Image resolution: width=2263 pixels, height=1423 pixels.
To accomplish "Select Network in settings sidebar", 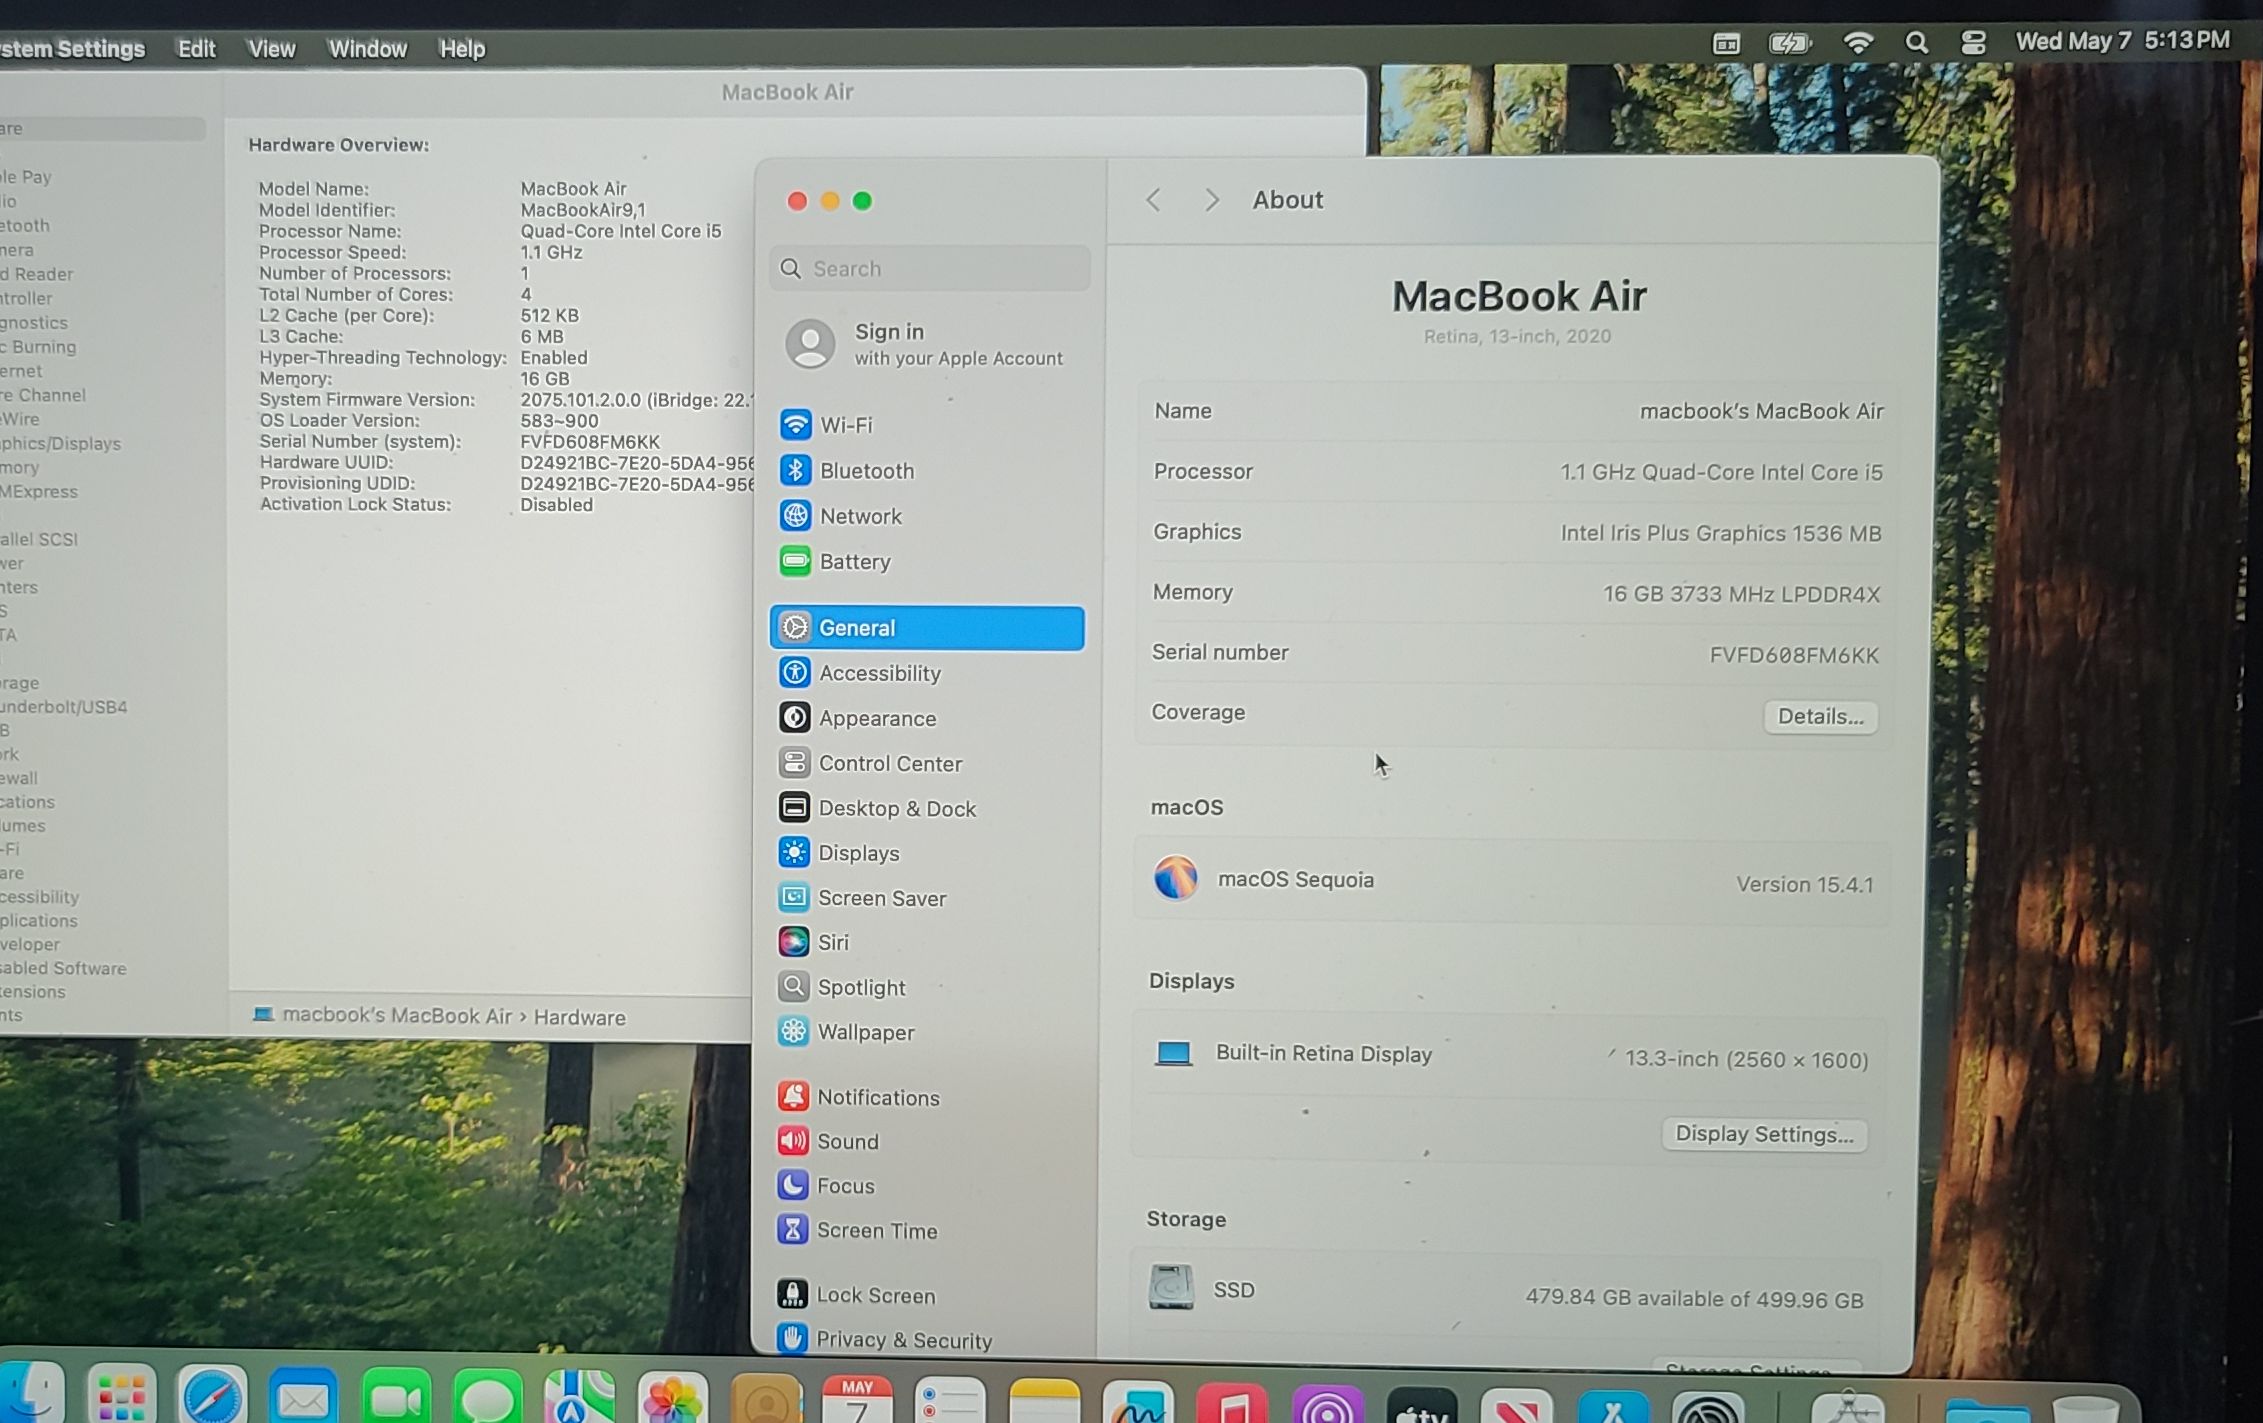I will click(859, 517).
